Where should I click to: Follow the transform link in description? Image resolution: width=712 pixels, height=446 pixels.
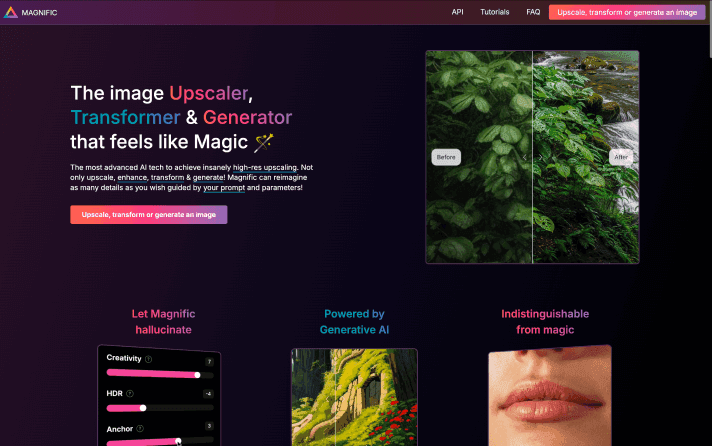click(167, 178)
